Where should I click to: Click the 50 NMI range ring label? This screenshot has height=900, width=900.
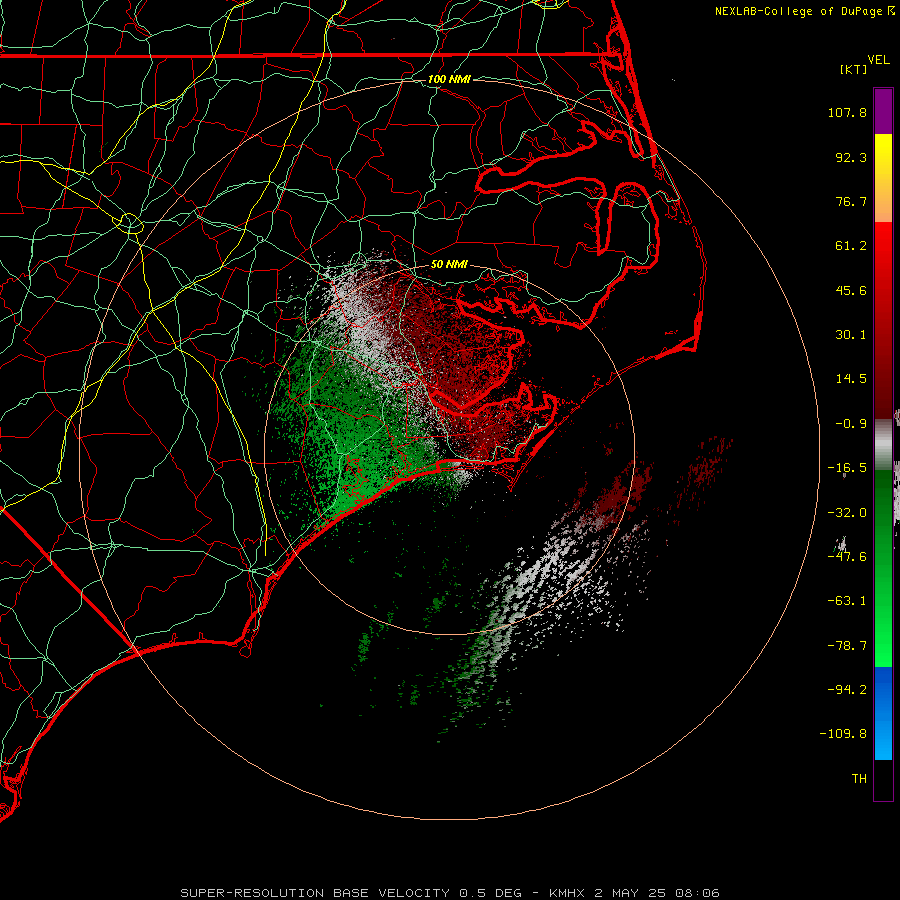pyautogui.click(x=449, y=265)
